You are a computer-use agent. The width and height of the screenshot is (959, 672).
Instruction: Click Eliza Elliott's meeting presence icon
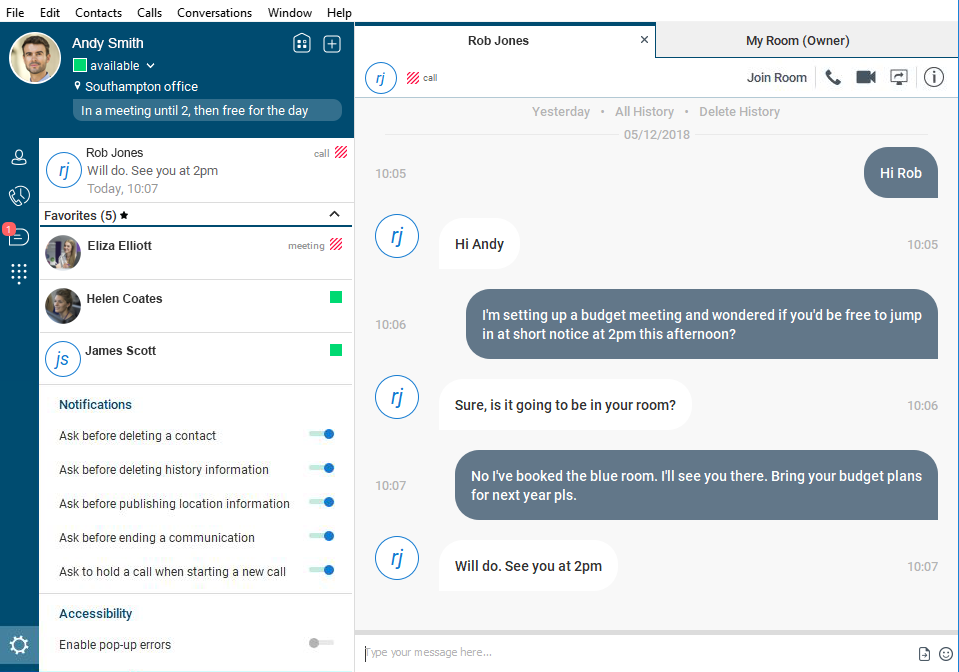(336, 245)
